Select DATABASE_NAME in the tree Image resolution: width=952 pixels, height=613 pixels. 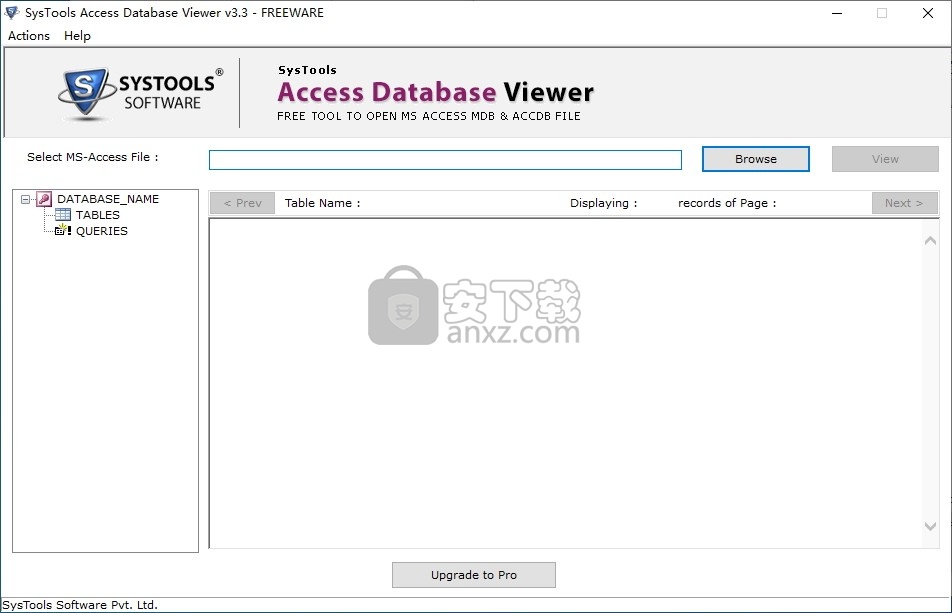[108, 199]
